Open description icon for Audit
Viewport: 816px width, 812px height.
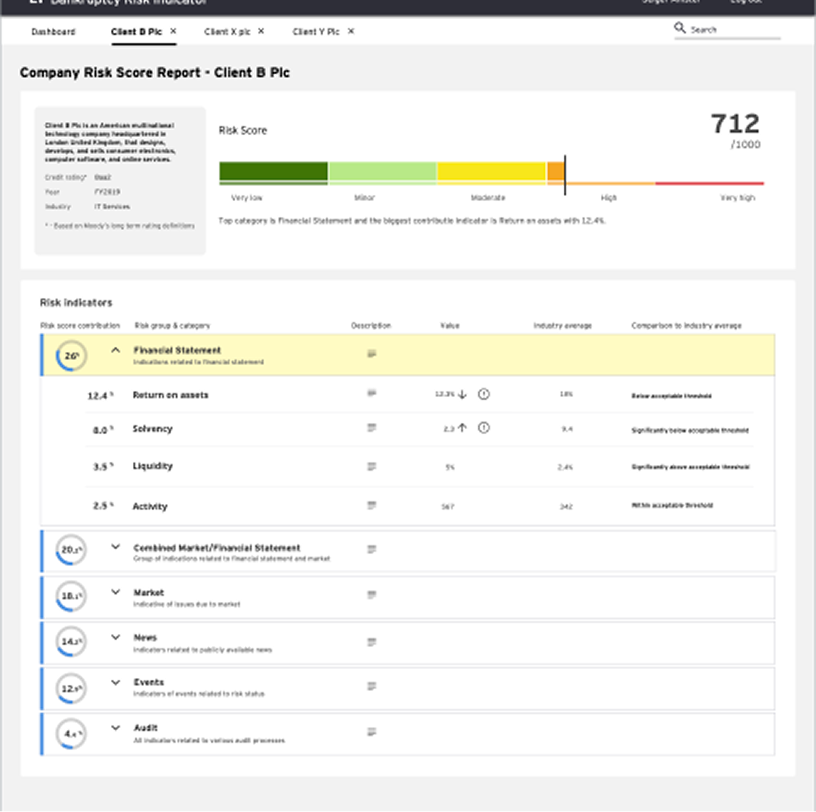click(372, 732)
